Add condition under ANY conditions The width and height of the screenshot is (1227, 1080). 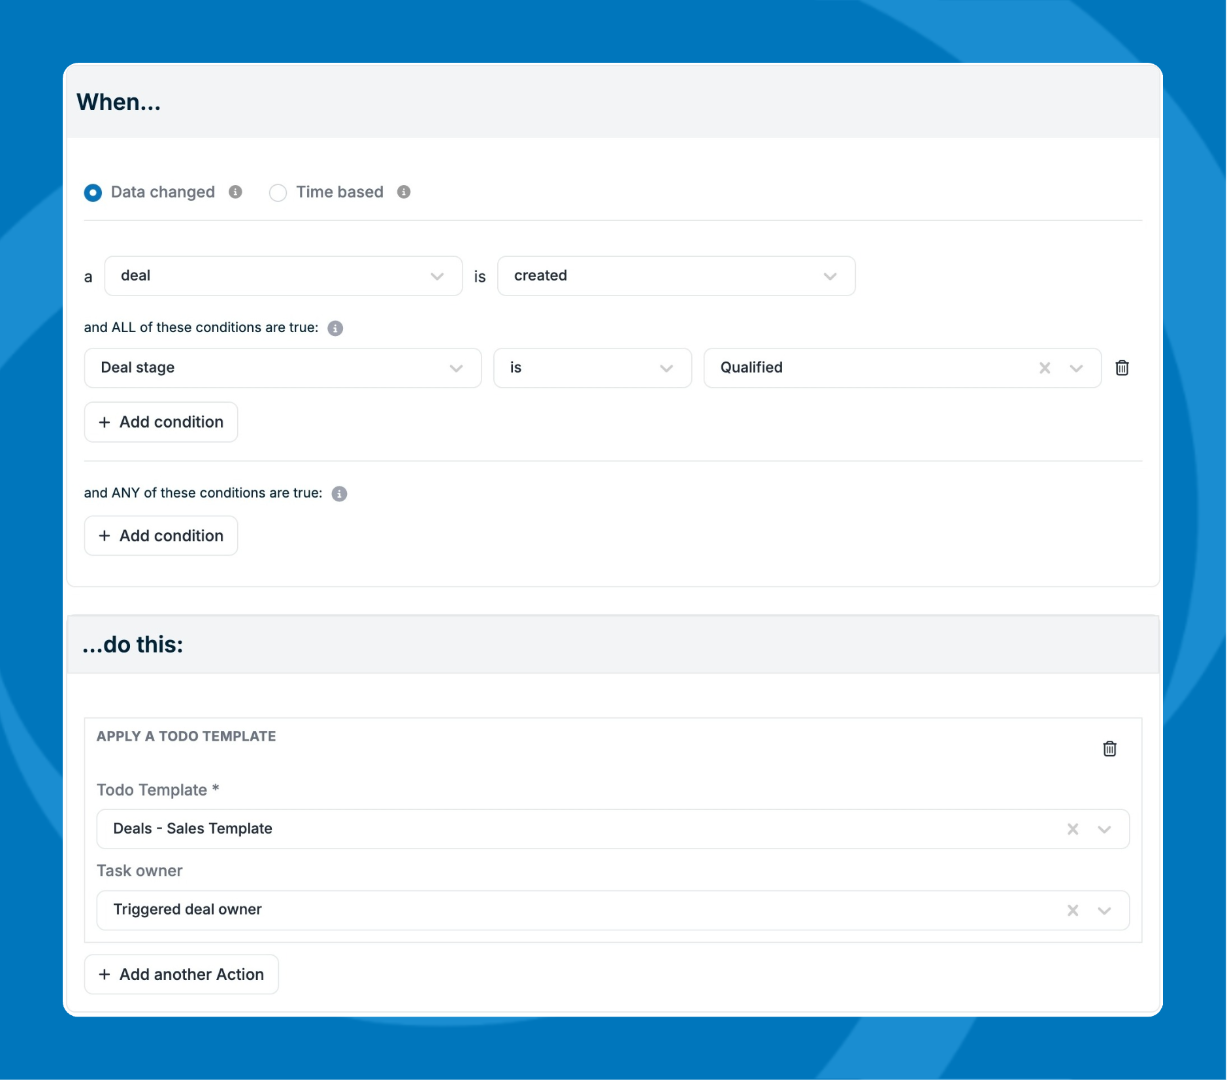pyautogui.click(x=161, y=536)
